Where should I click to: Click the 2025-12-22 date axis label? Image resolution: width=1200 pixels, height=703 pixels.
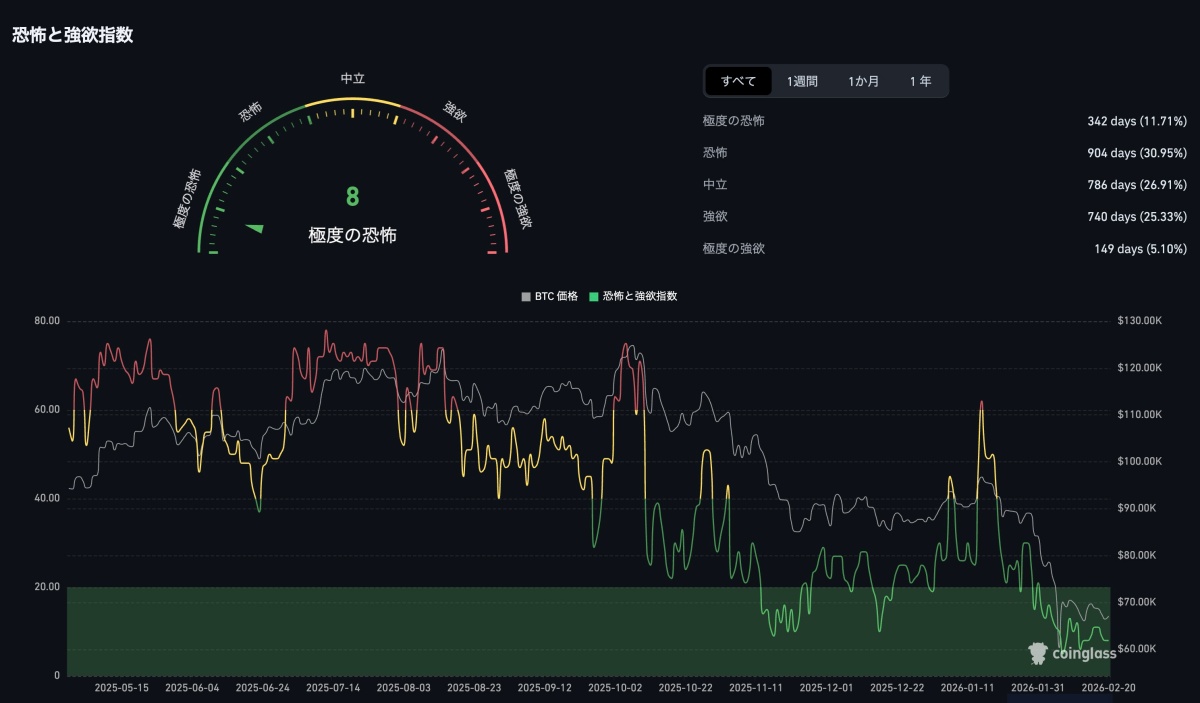(897, 688)
